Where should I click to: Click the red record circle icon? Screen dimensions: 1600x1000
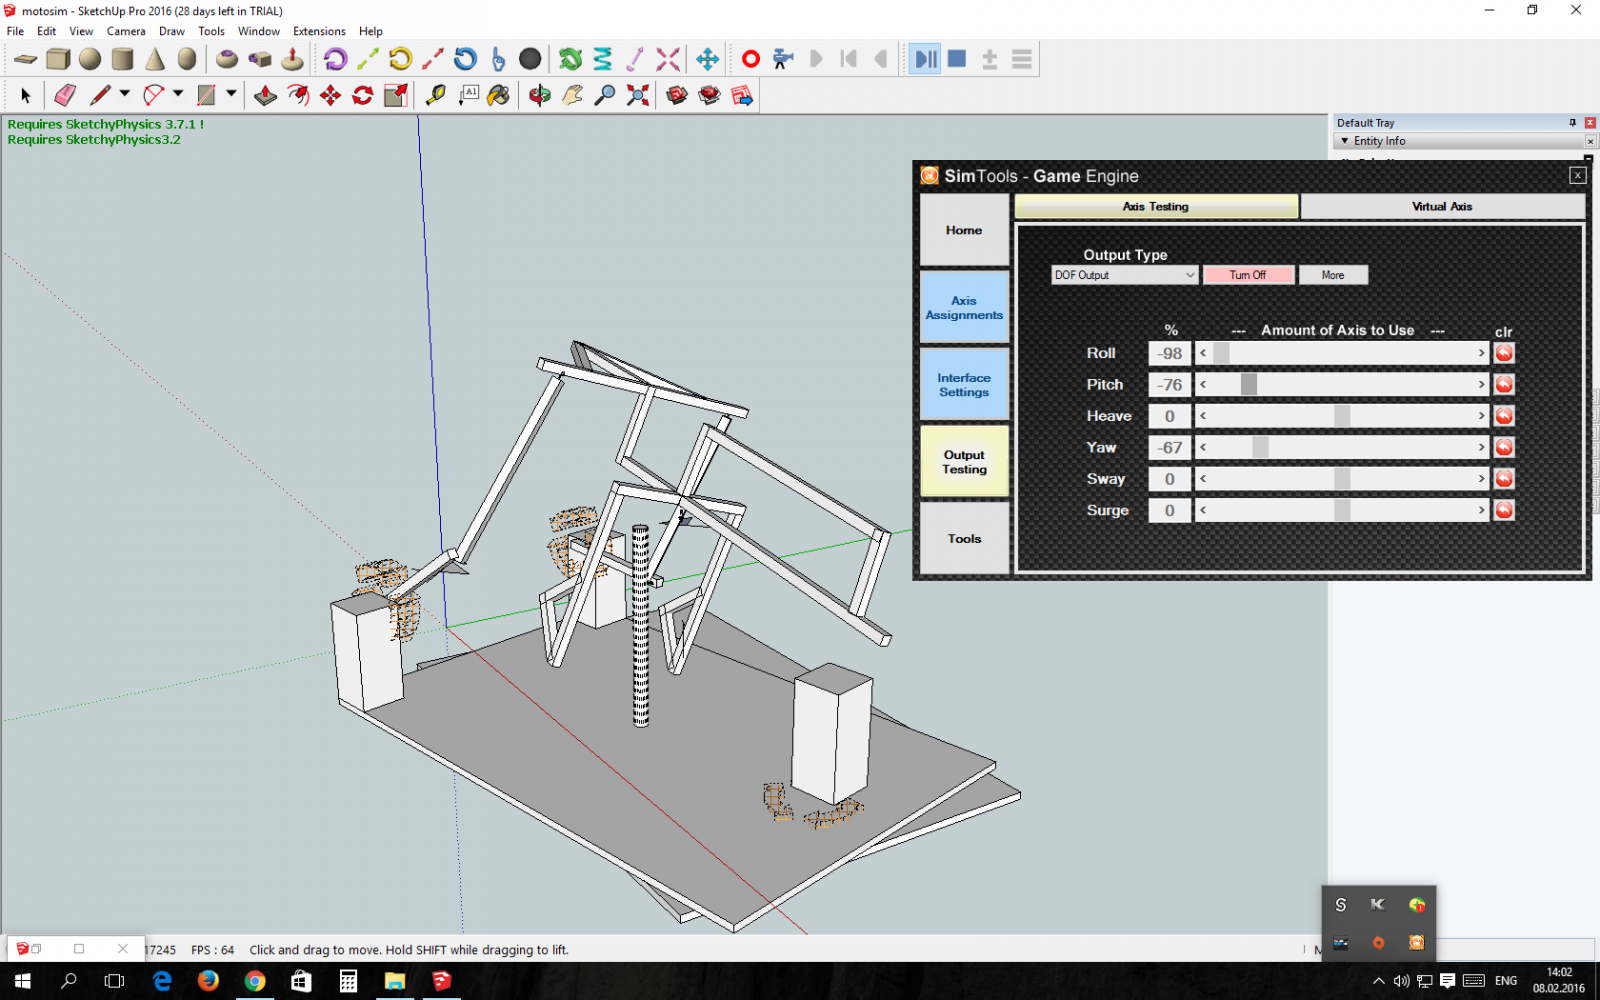pos(750,59)
